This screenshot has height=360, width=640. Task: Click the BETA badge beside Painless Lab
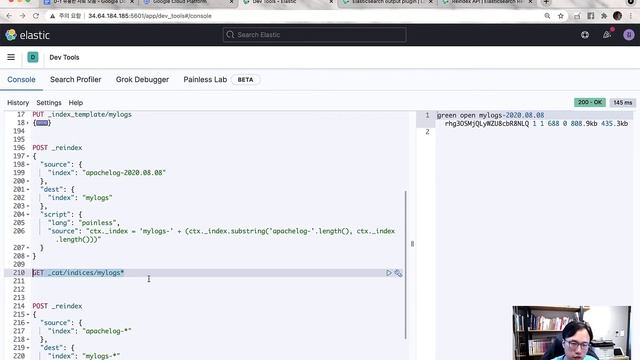pyautogui.click(x=245, y=80)
